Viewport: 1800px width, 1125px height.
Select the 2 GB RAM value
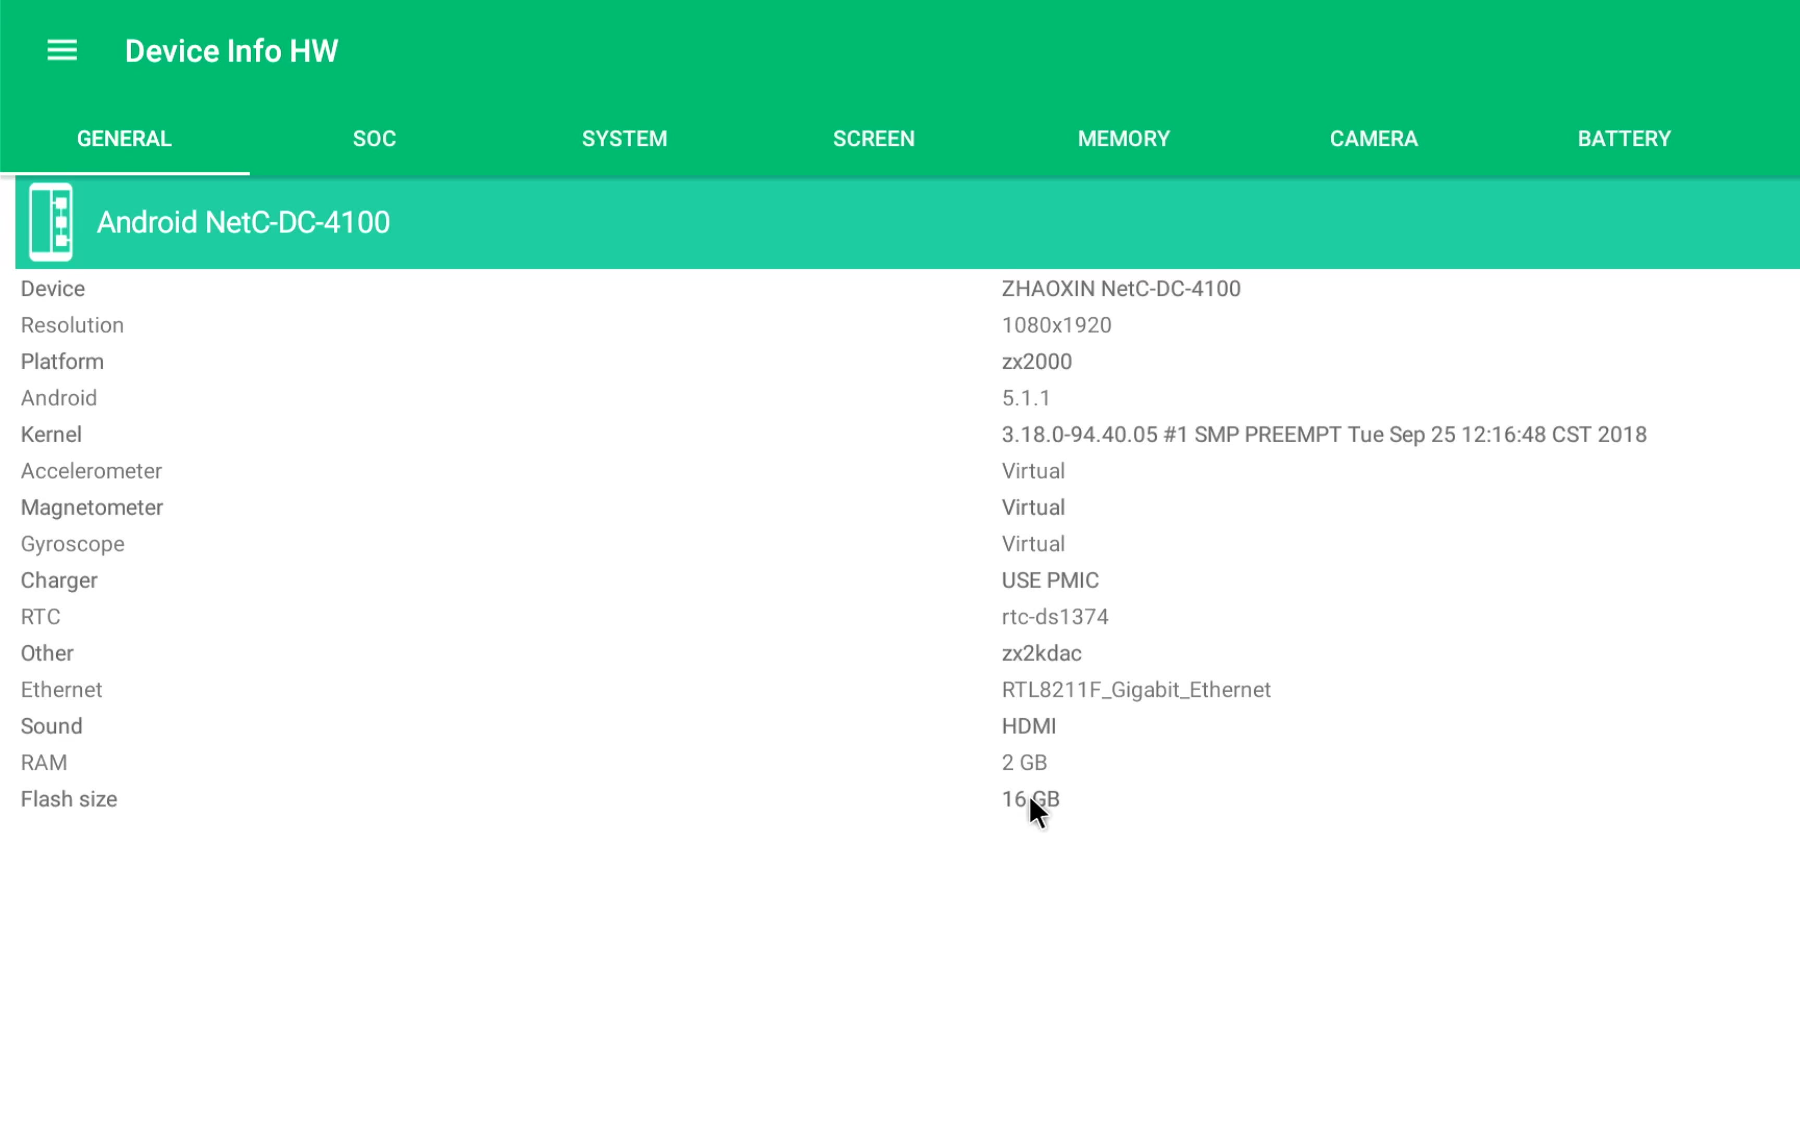(1025, 763)
